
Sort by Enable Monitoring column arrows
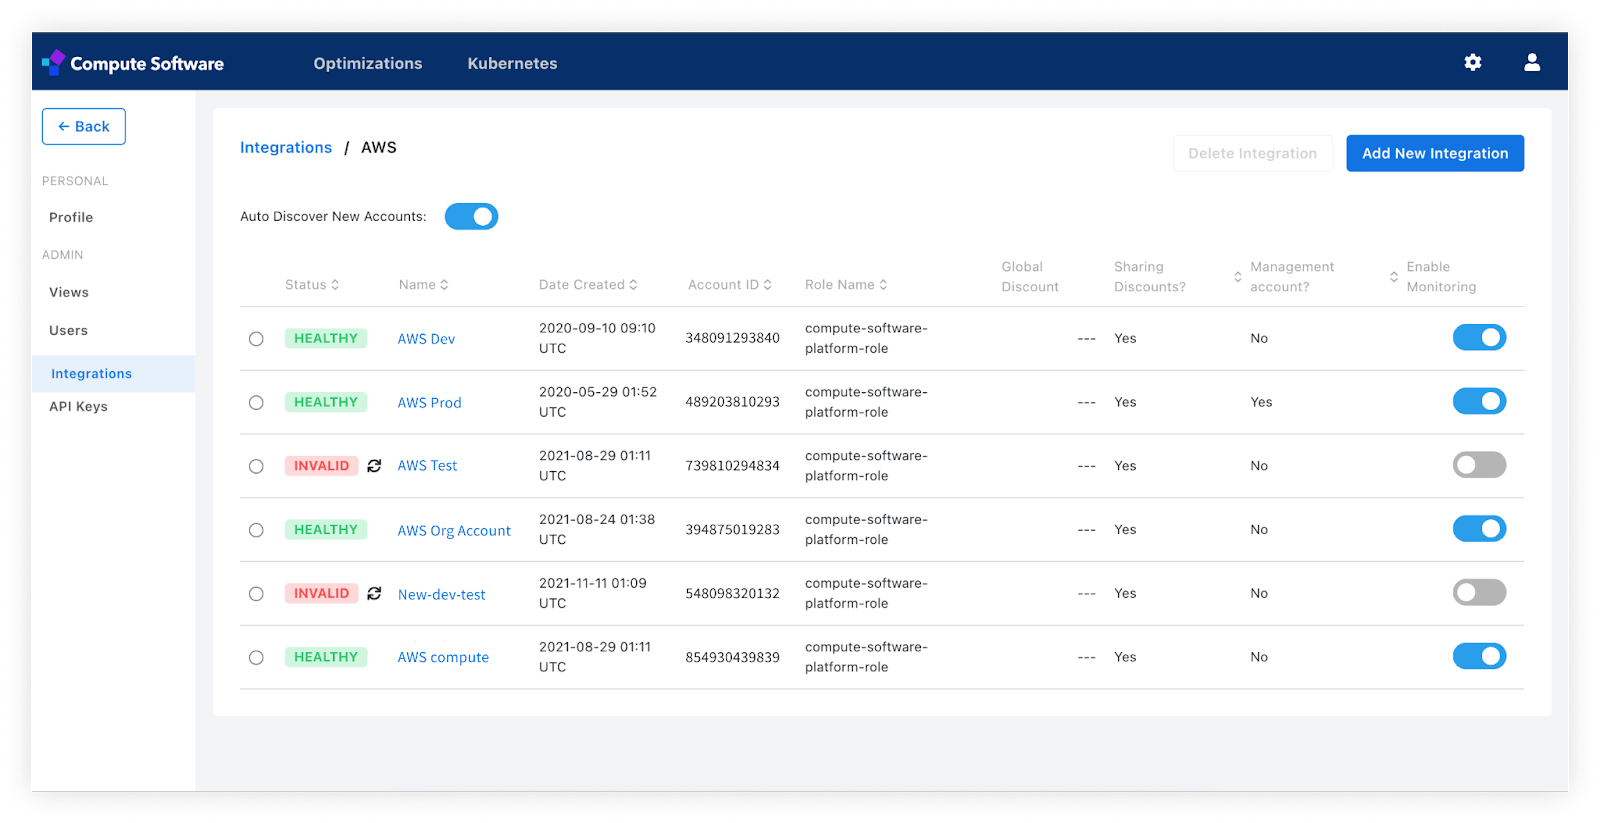pyautogui.click(x=1393, y=277)
